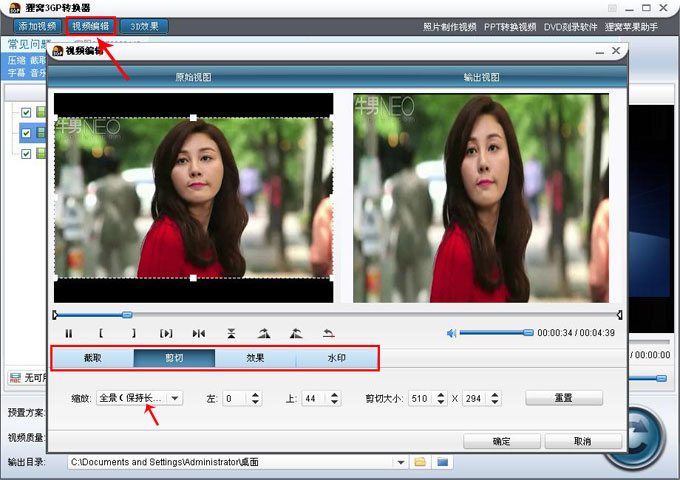This screenshot has width=680, height=480.
Task: Click the 重置 reset button
Action: (564, 398)
